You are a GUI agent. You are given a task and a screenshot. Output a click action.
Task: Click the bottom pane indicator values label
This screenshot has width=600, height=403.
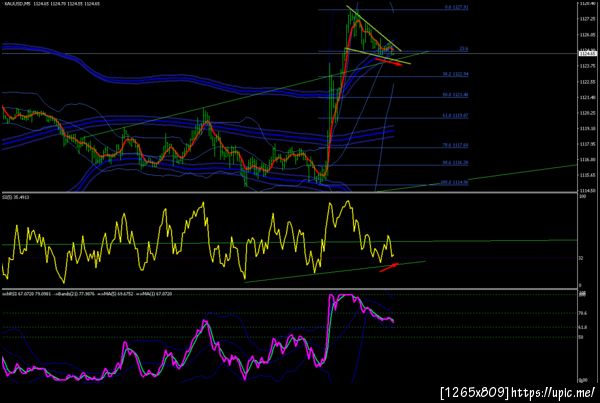(x=87, y=294)
